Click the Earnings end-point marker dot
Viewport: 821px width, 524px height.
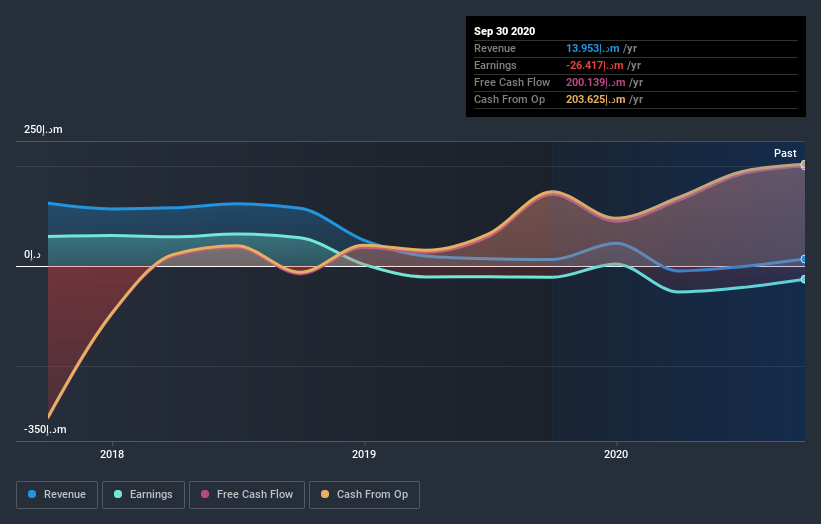[x=804, y=280]
